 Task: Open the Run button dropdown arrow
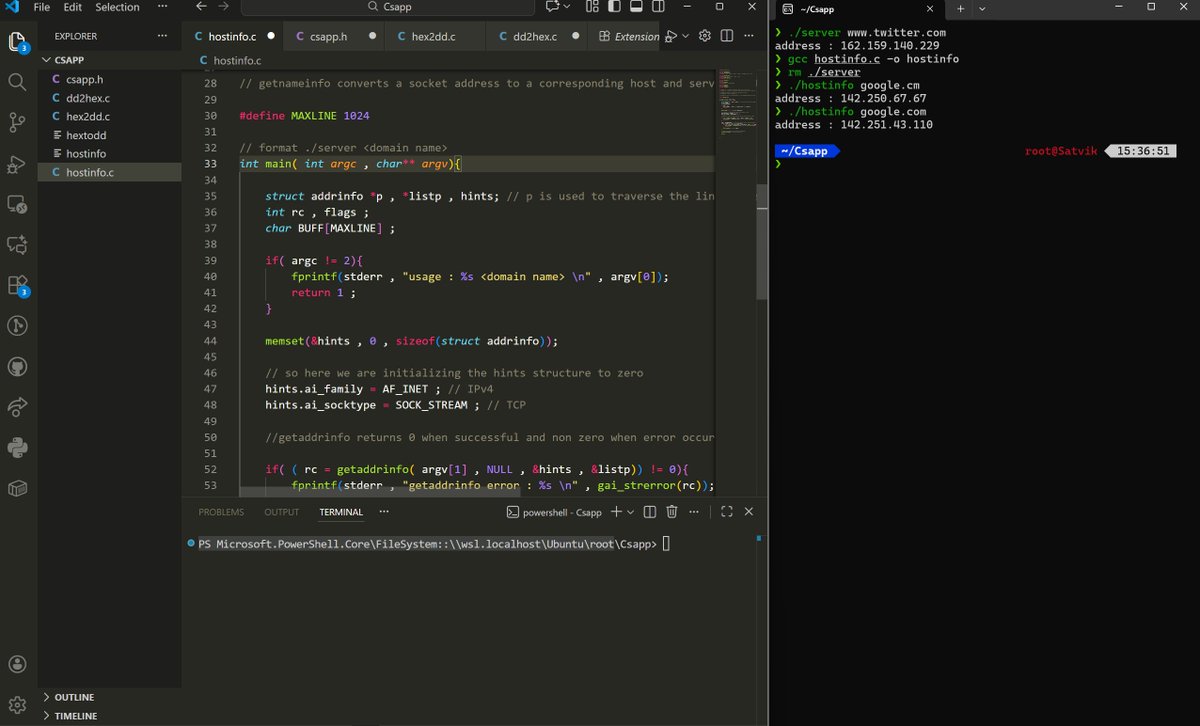pyautogui.click(x=685, y=36)
